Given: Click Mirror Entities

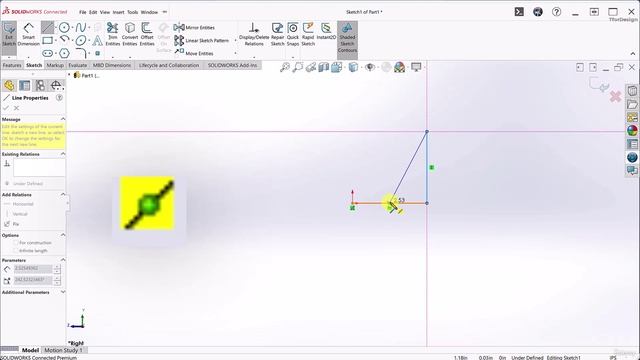Looking at the screenshot, I should [194, 27].
